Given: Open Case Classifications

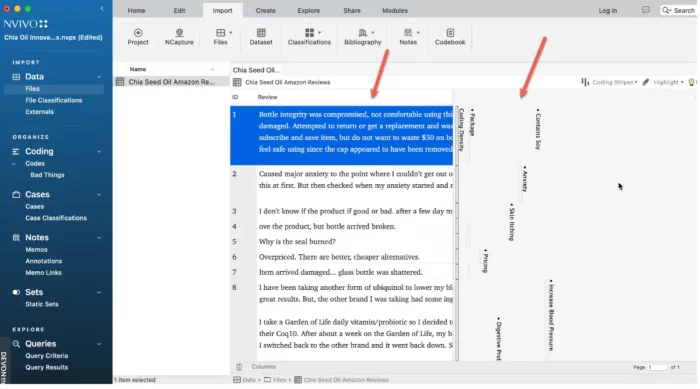Looking at the screenshot, I should click(56, 218).
